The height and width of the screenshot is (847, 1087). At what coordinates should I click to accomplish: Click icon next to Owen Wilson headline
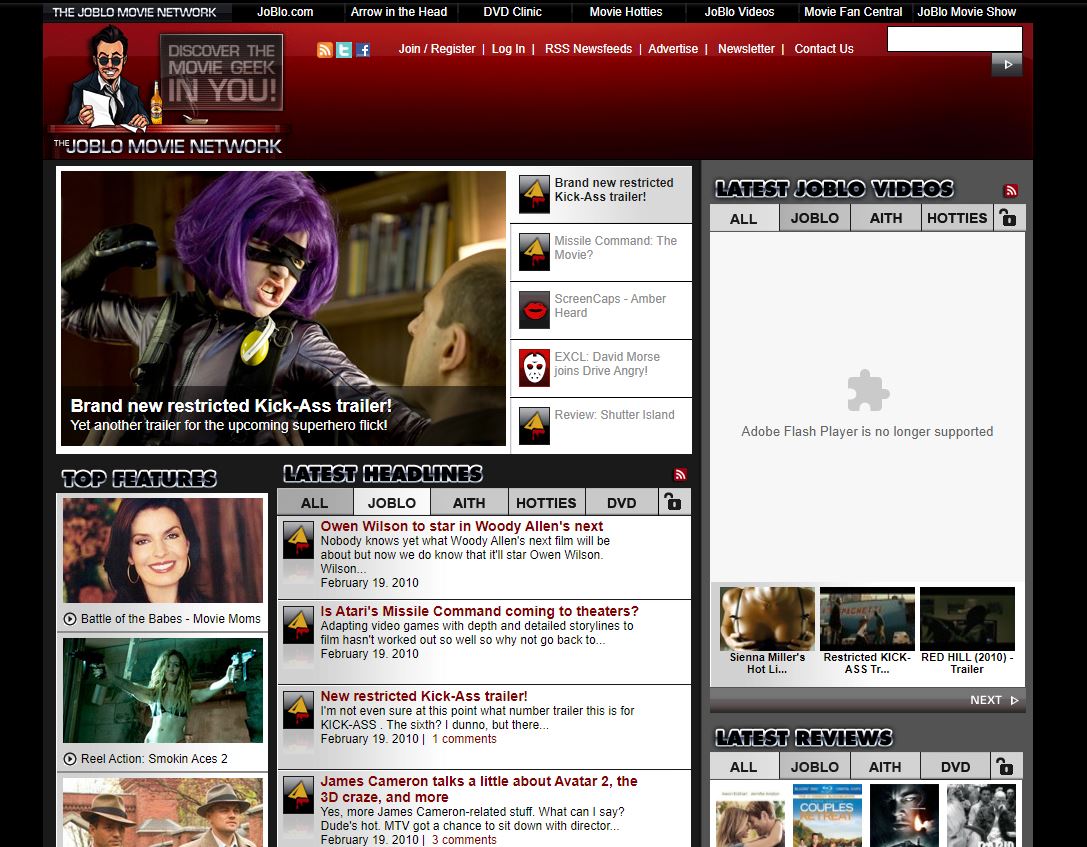[299, 540]
